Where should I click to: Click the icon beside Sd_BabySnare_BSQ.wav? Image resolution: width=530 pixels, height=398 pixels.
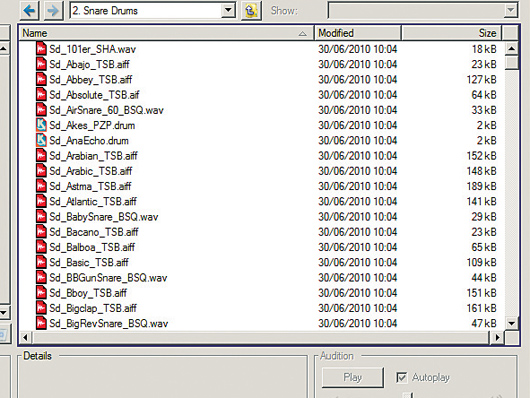pyautogui.click(x=41, y=216)
